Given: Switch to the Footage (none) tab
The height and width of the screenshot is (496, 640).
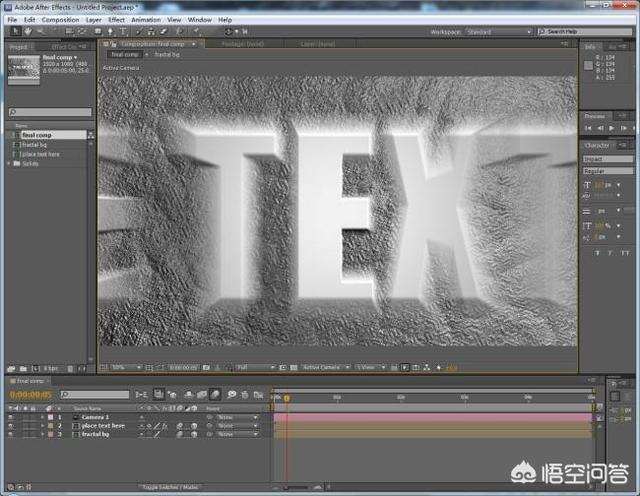Looking at the screenshot, I should point(242,44).
